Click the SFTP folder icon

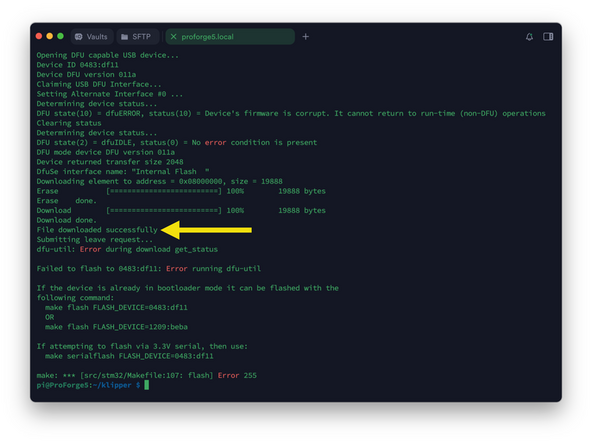124,37
